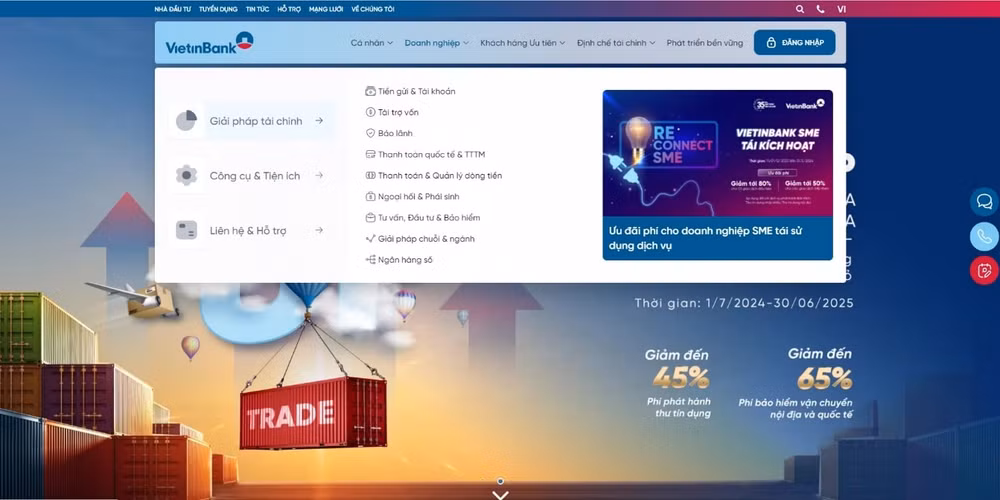Click arrow next to Giải pháp tài chính
This screenshot has width=1000, height=500.
(x=319, y=121)
